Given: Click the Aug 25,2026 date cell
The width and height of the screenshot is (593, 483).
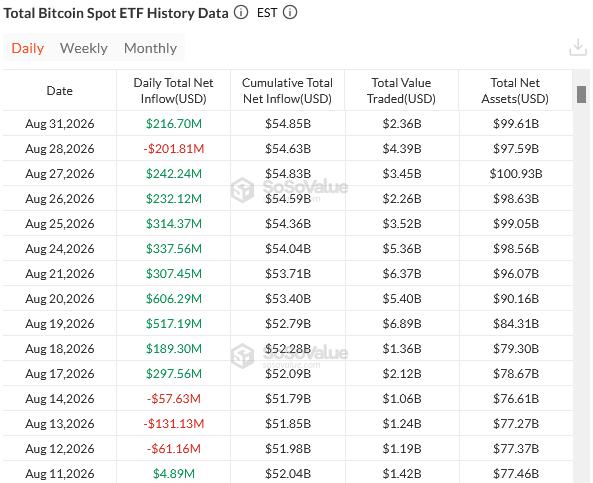Looking at the screenshot, I should tap(60, 224).
